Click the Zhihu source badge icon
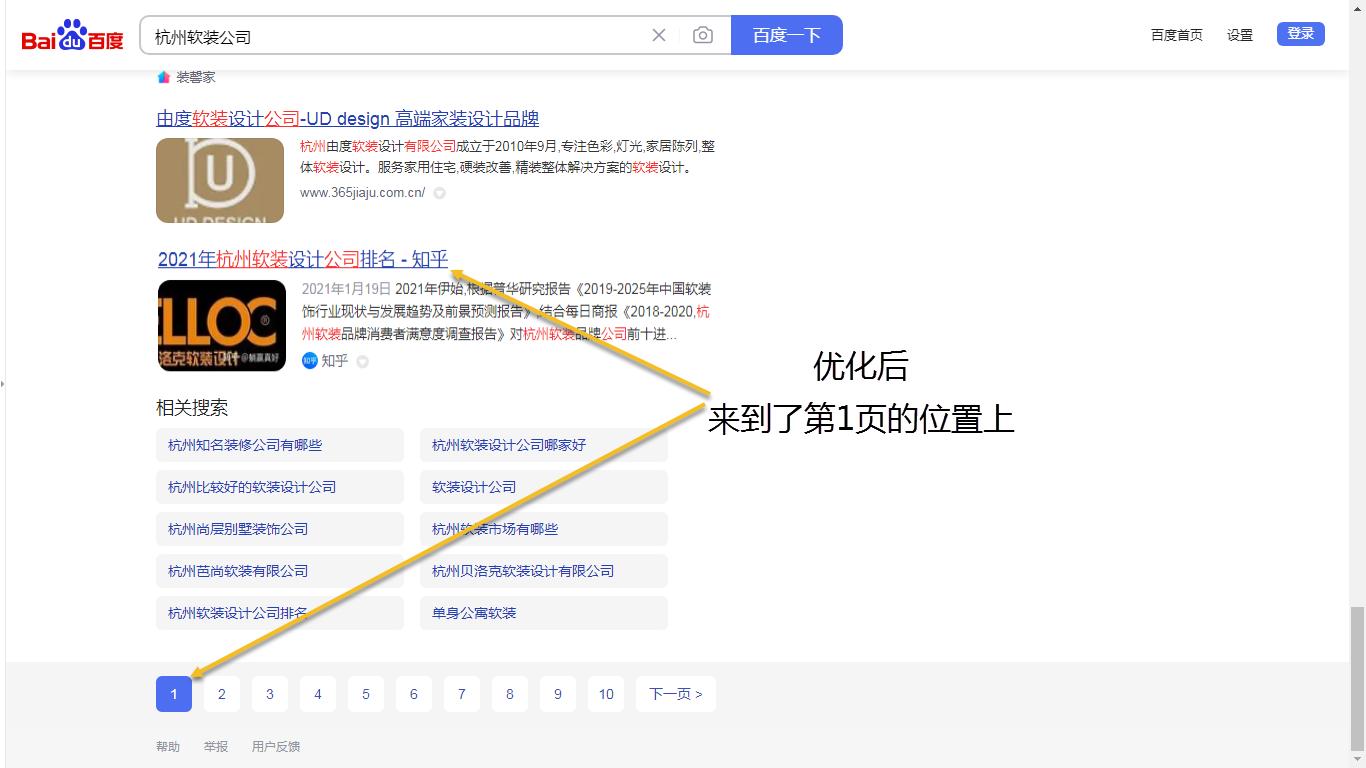The height and width of the screenshot is (768, 1366). pos(309,362)
